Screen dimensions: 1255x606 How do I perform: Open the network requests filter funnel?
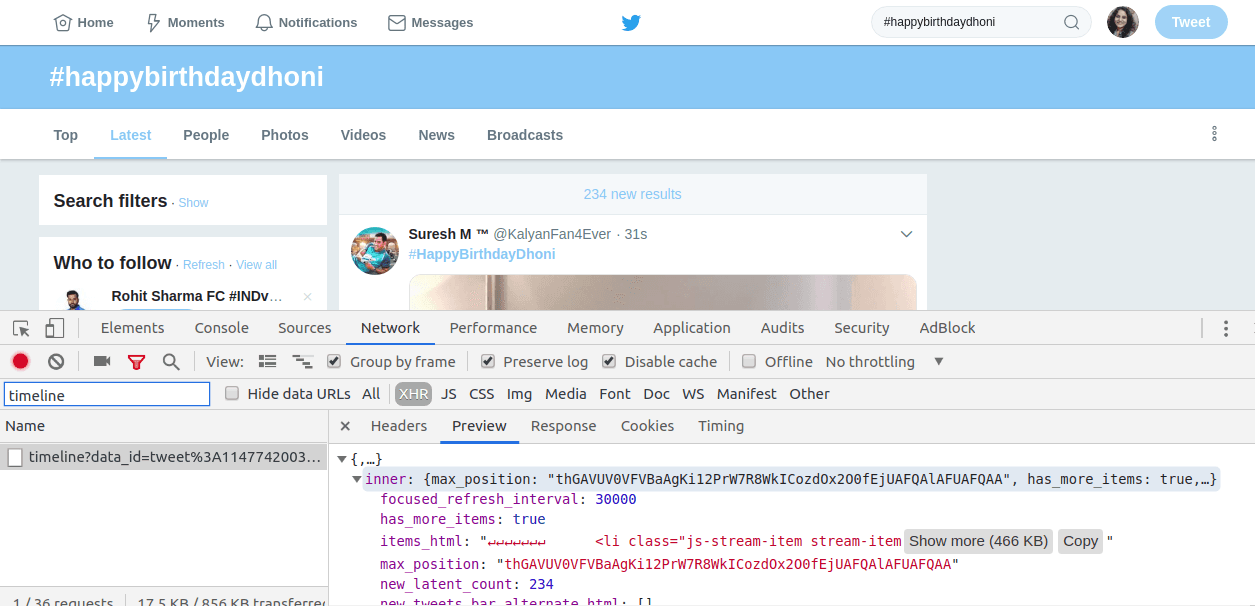click(x=136, y=362)
